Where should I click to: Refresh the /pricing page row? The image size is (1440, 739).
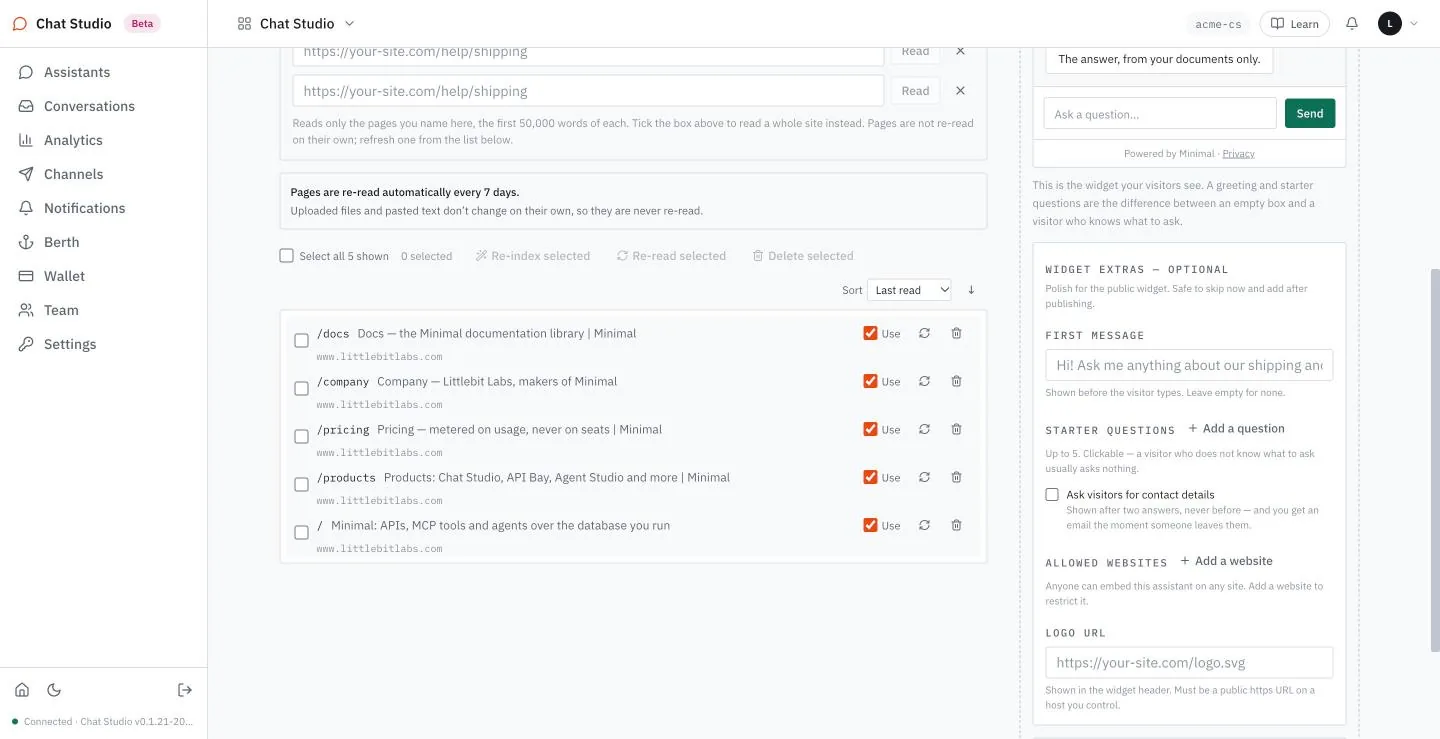(x=924, y=429)
